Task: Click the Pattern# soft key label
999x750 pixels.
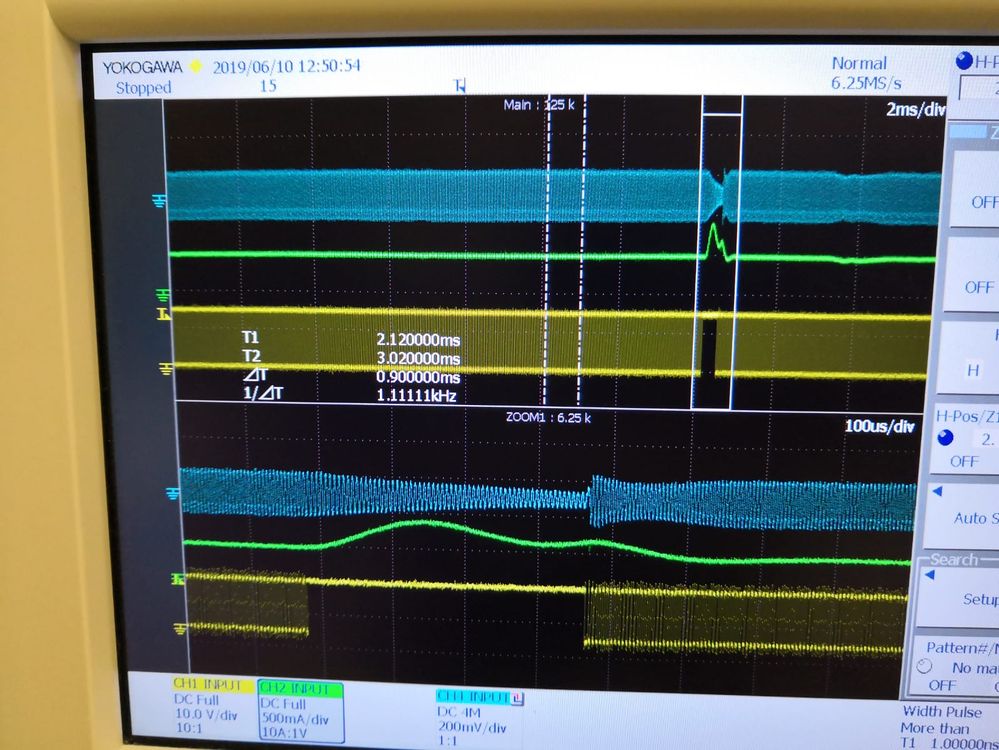Action: coord(962,648)
